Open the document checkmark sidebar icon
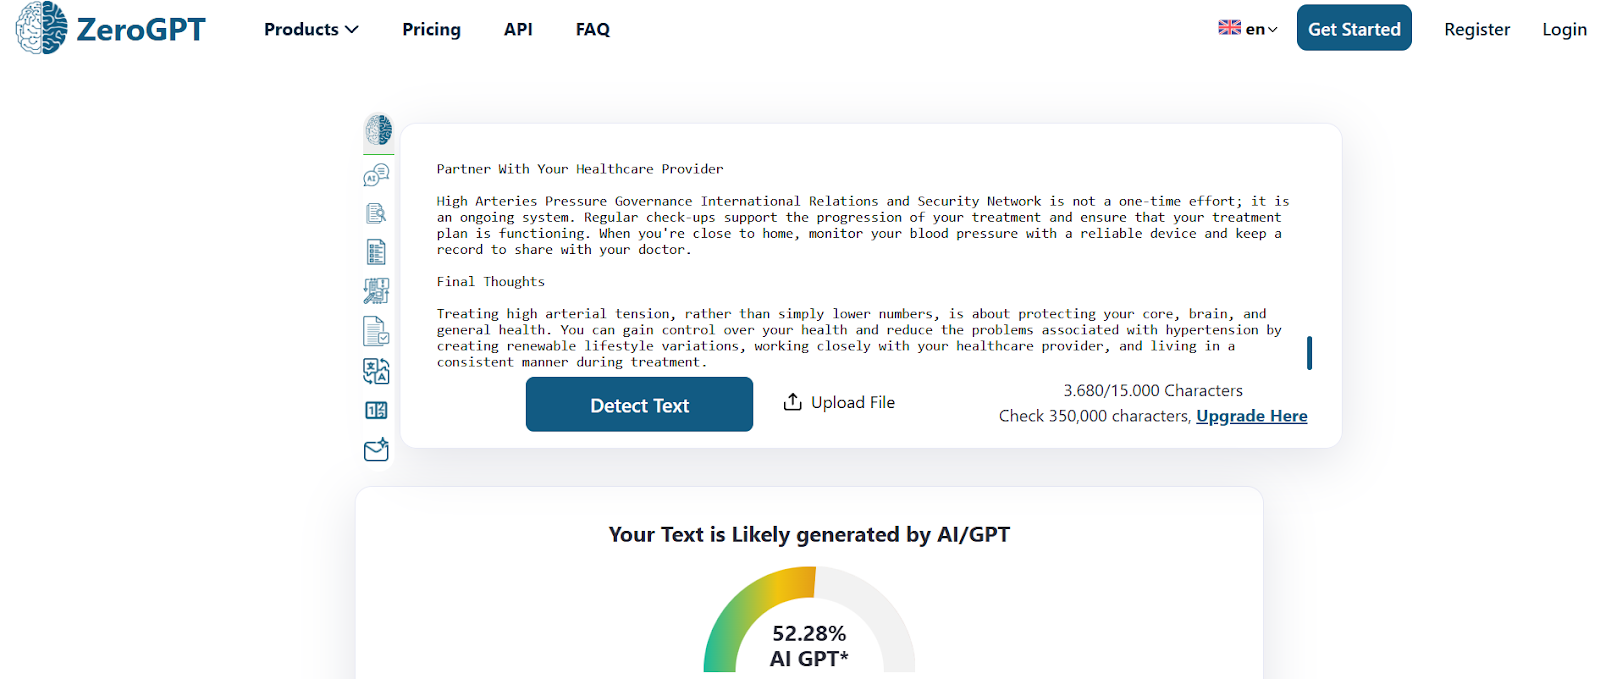Image resolution: width=1600 pixels, height=679 pixels. pyautogui.click(x=376, y=331)
